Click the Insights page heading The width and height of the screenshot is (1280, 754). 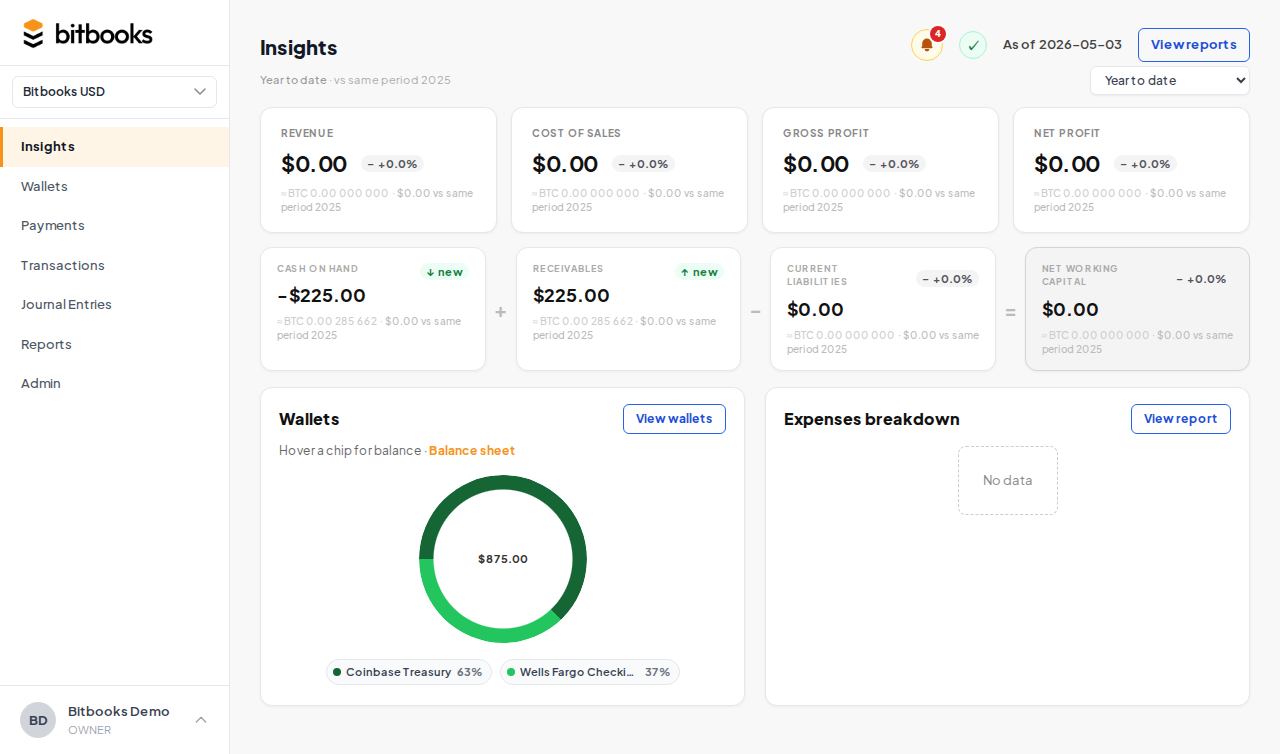pyautogui.click(x=298, y=48)
